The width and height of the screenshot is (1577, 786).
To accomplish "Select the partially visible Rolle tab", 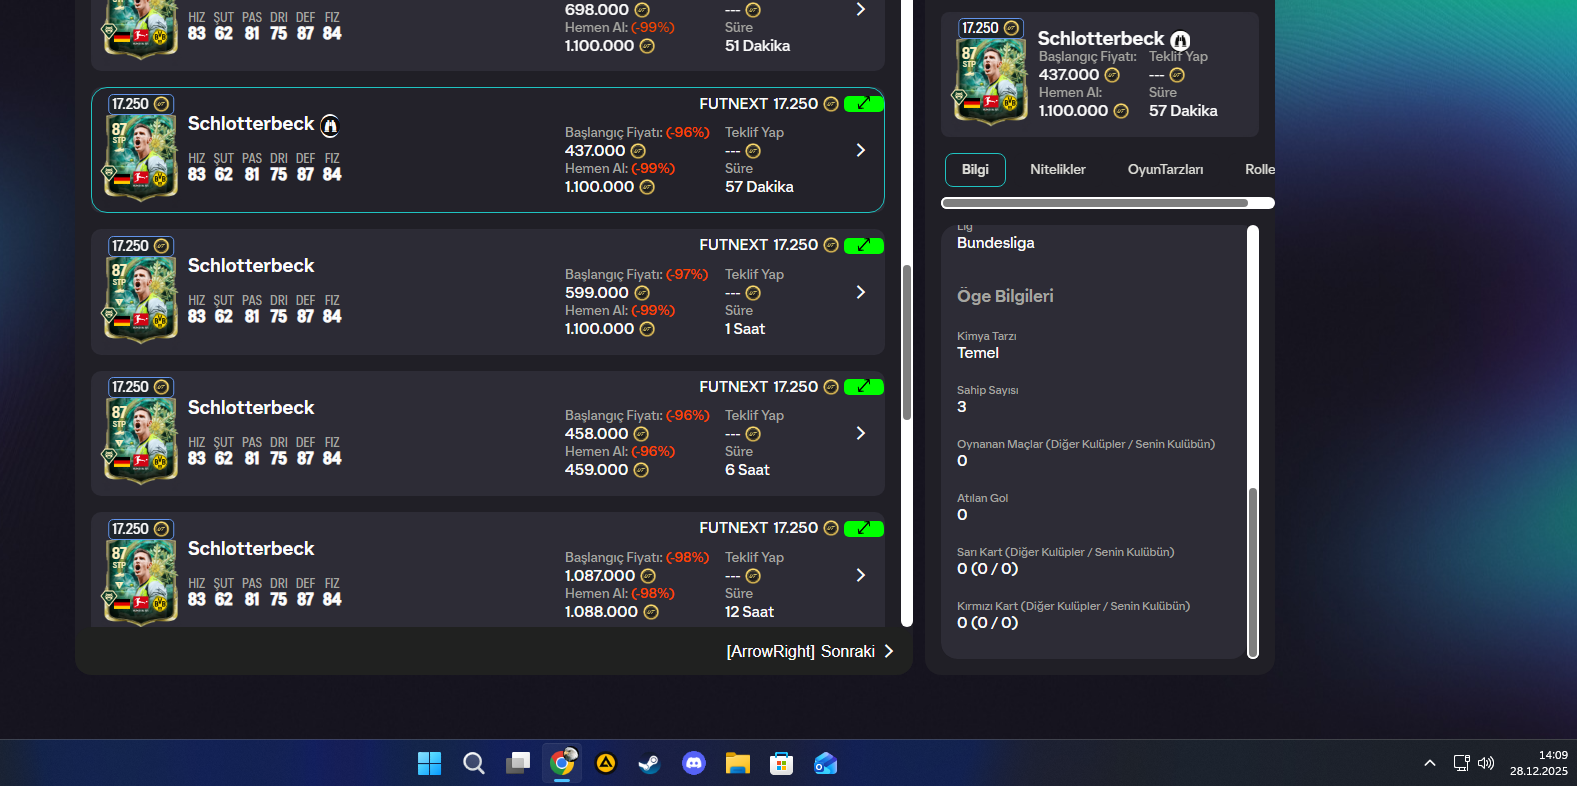I will 1260,170.
